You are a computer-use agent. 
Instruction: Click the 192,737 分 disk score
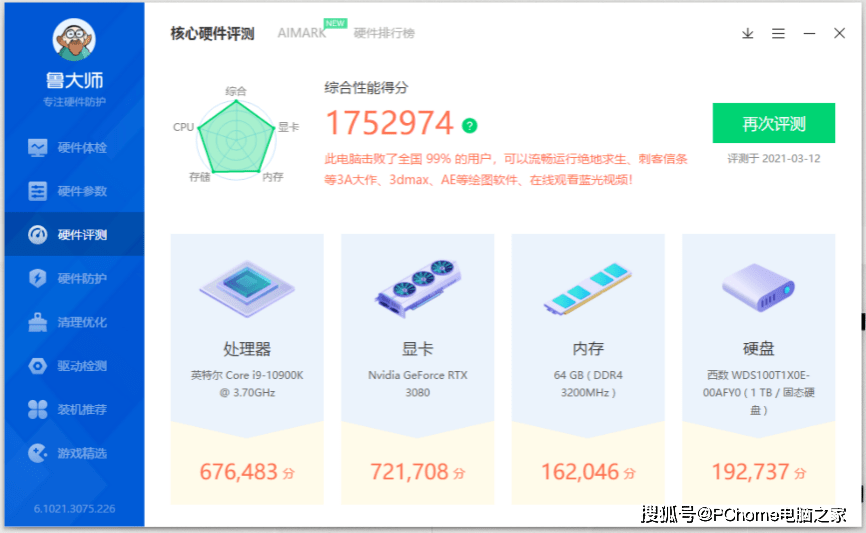(x=758, y=472)
